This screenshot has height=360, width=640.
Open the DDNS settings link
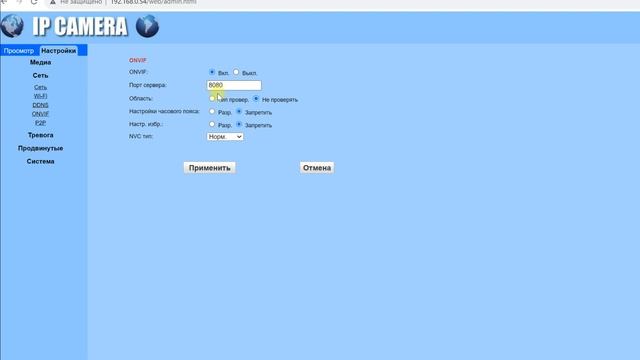[x=40, y=105]
